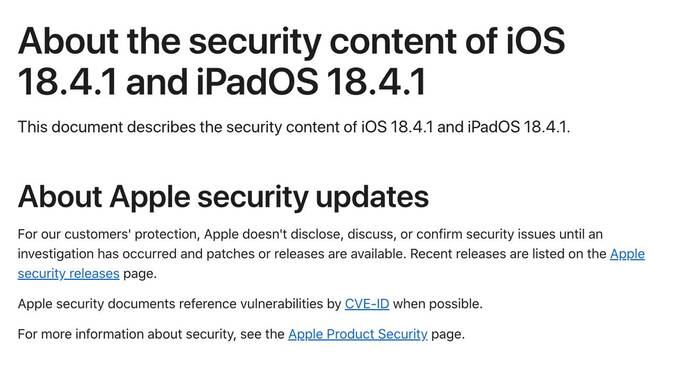The image size is (680, 378).
Task: Click the words 'when possible.' after CVE-ID
Action: tap(438, 304)
